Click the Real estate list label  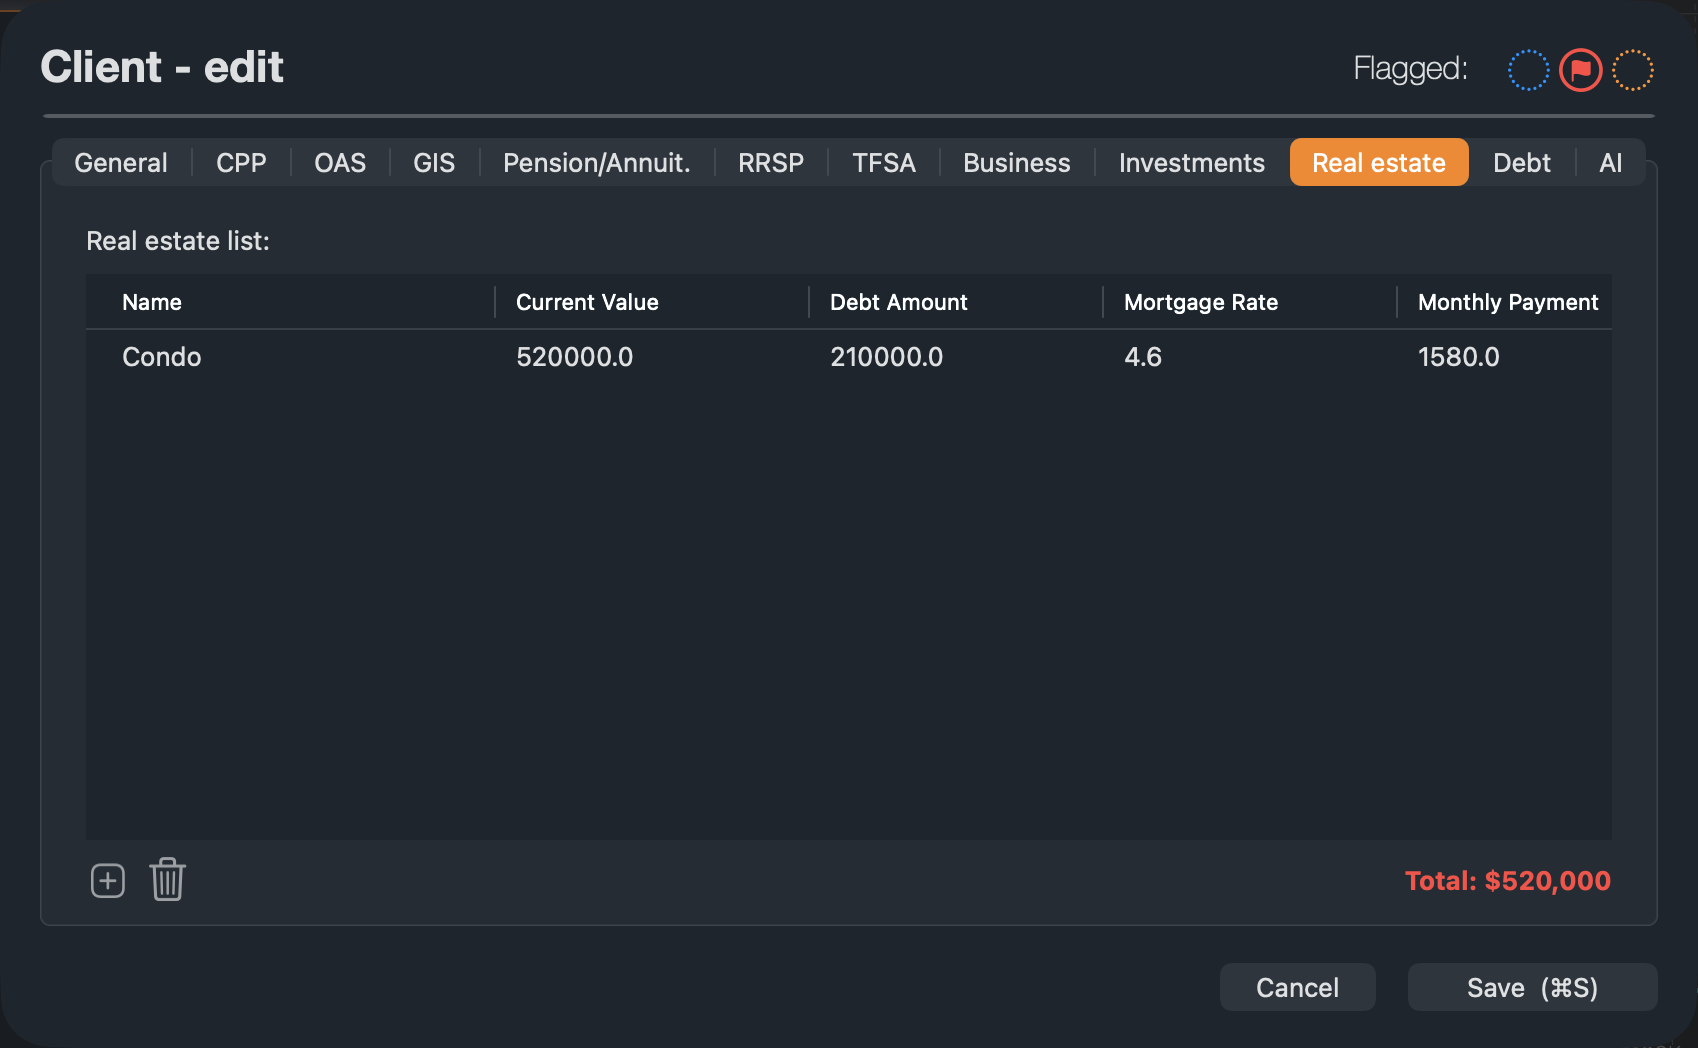tap(178, 241)
